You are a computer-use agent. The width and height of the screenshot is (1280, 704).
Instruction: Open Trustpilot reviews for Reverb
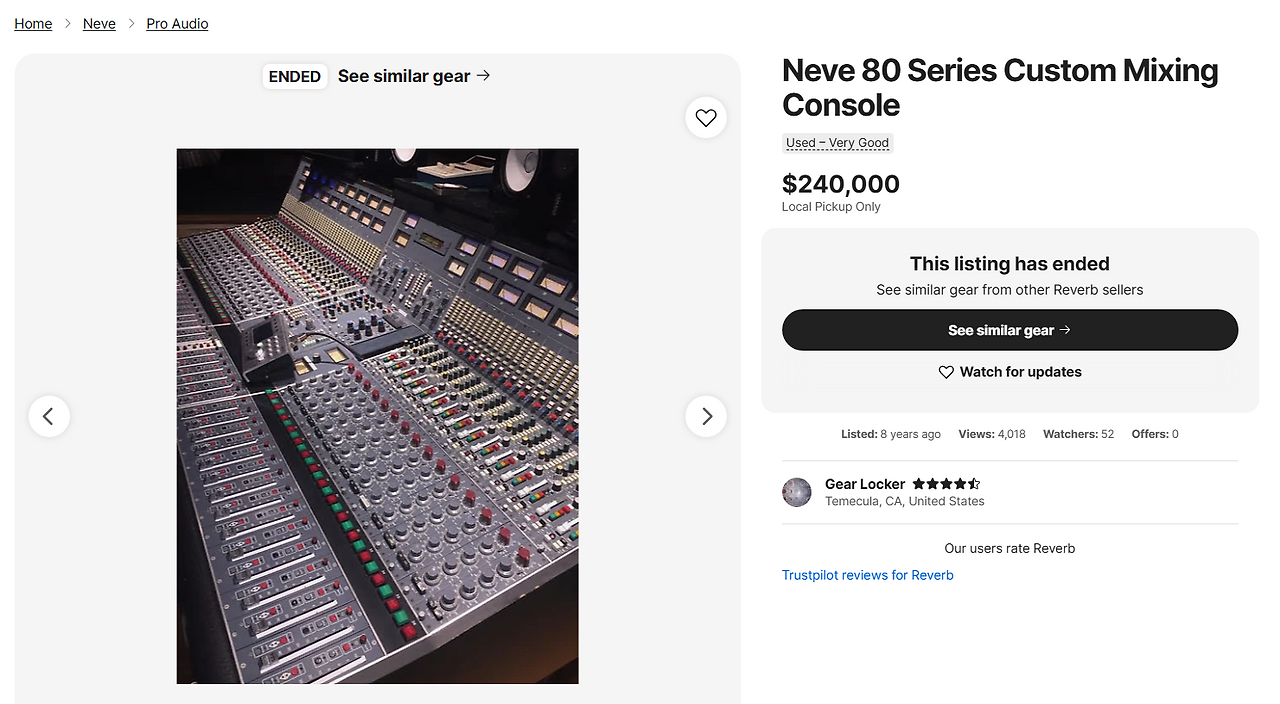click(868, 575)
